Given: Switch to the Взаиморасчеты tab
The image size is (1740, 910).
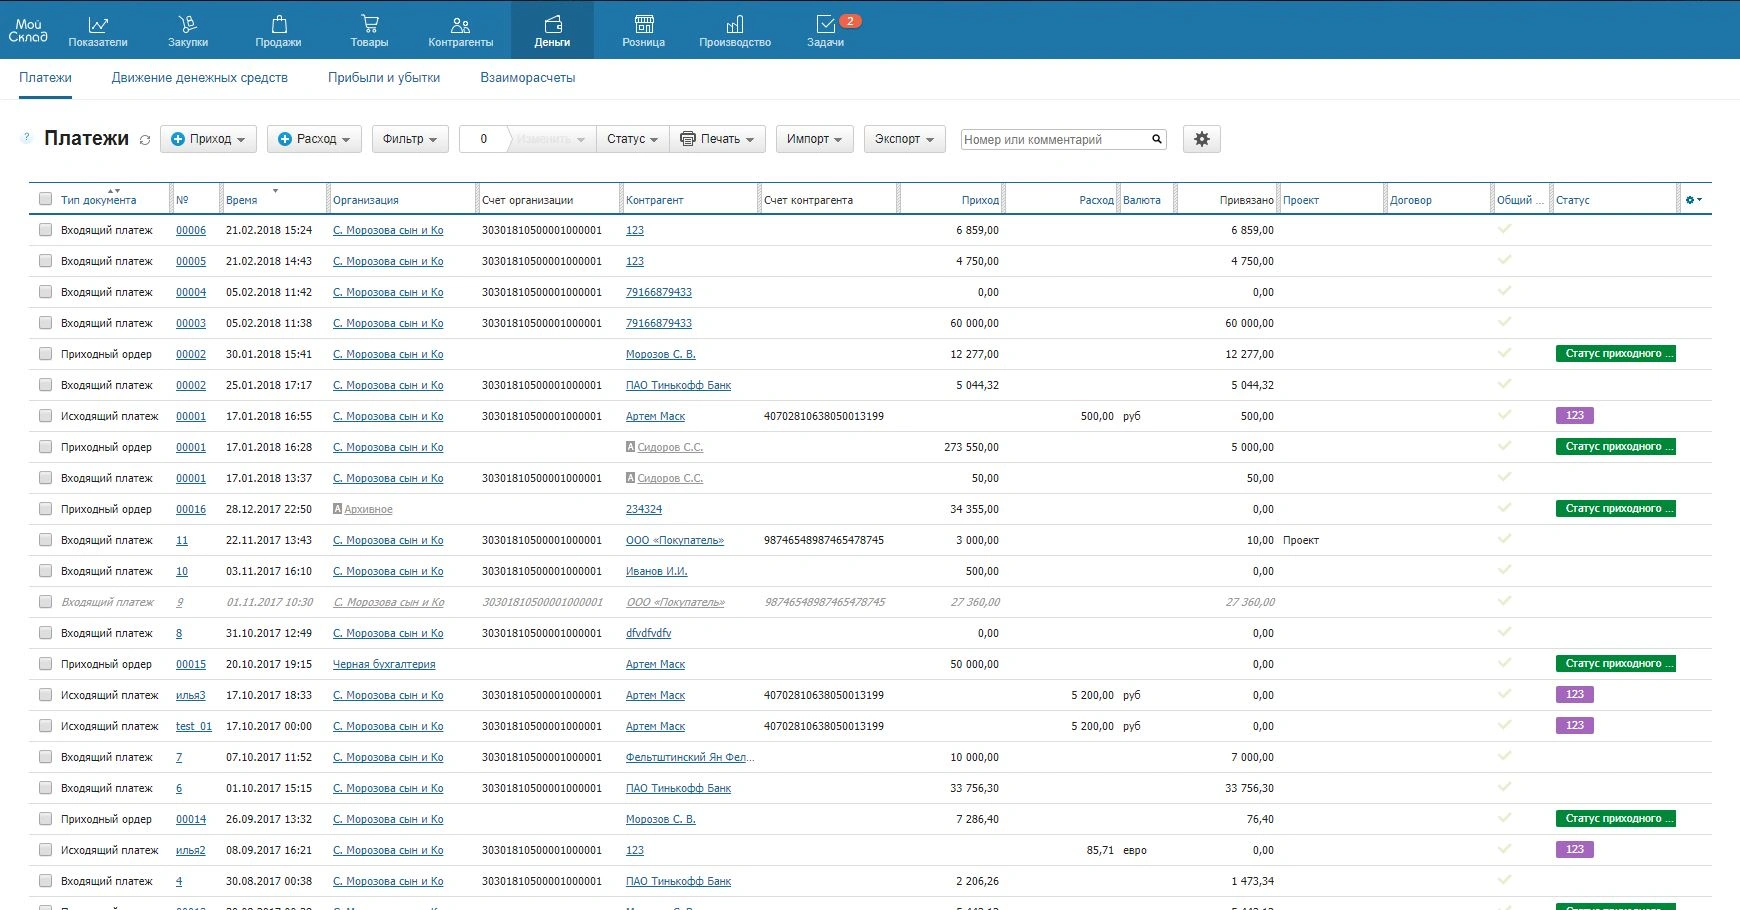Looking at the screenshot, I should (x=527, y=78).
